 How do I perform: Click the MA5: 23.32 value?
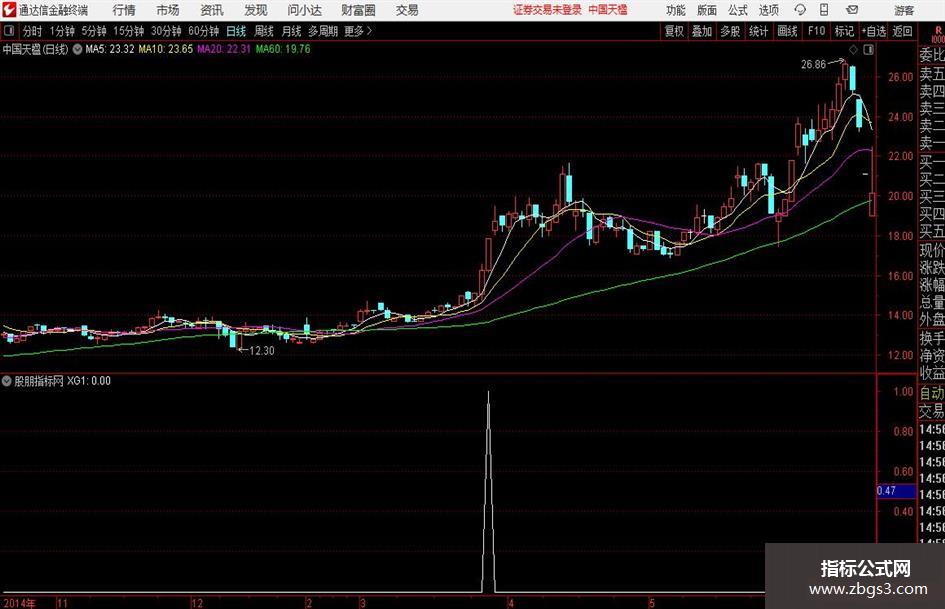click(110, 49)
